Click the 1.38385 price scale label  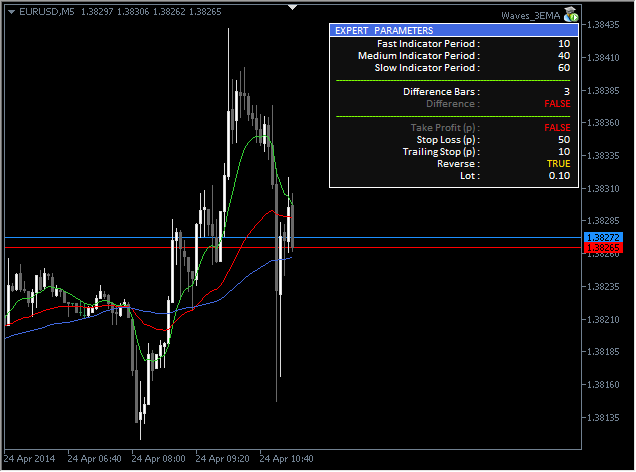click(603, 90)
